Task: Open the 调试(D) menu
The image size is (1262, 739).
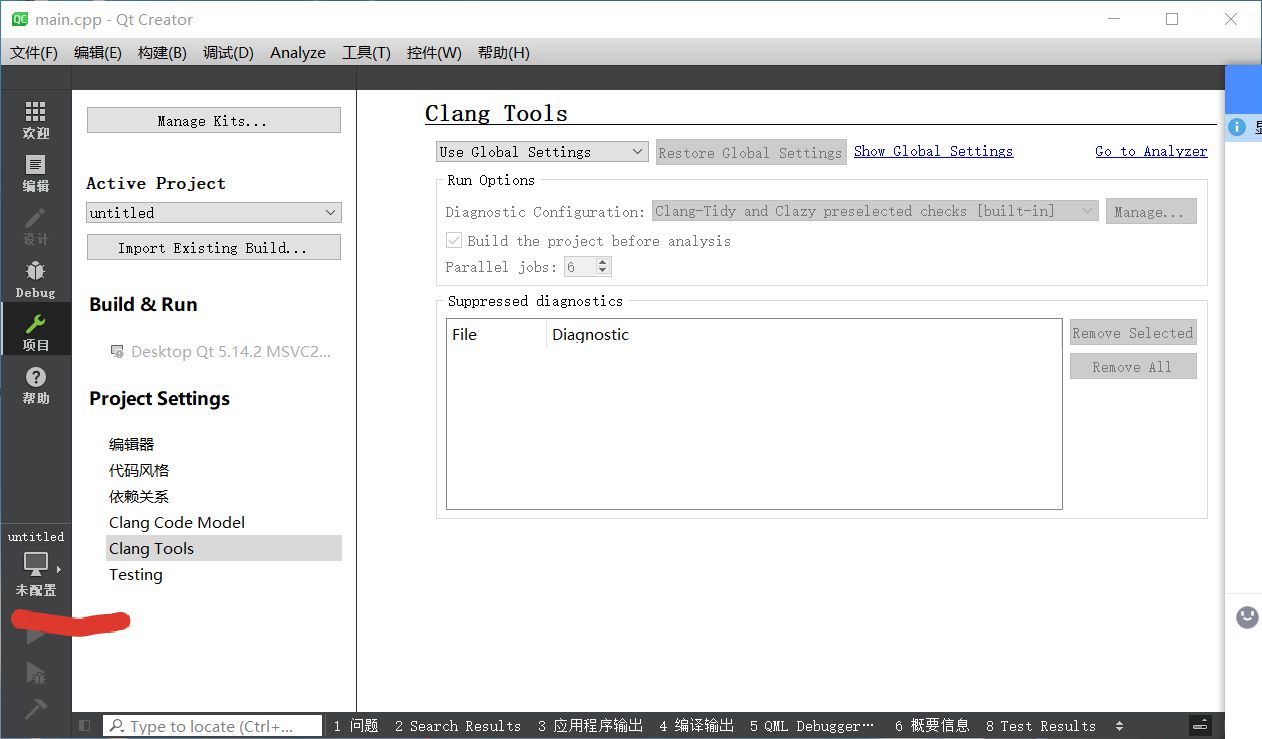Action: [228, 53]
